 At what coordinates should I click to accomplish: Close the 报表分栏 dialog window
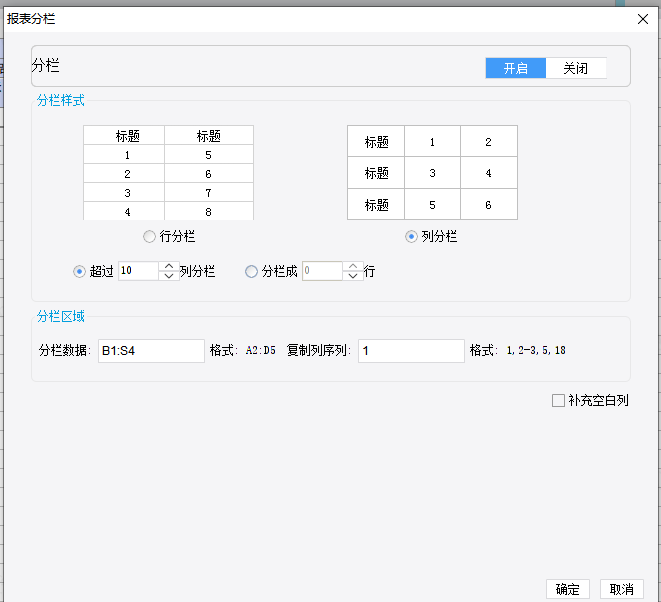point(642,19)
